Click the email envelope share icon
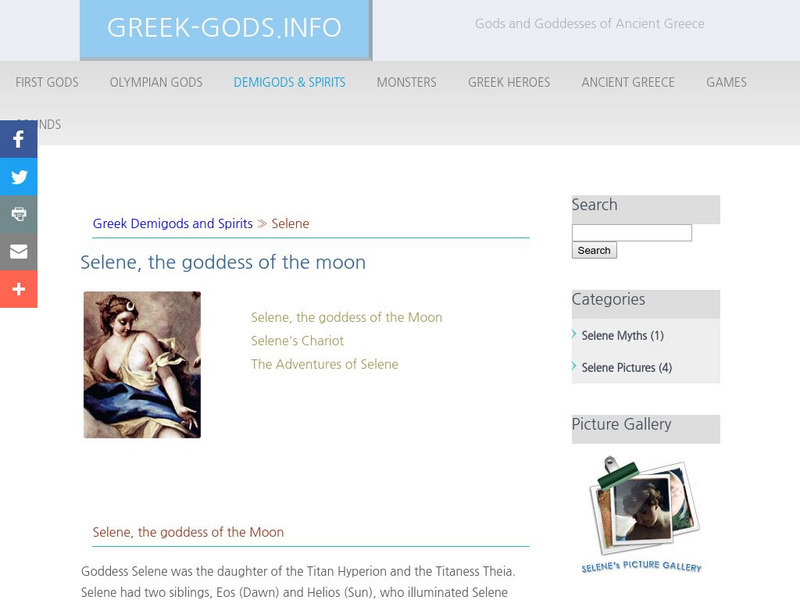800x600 pixels. coord(18,252)
